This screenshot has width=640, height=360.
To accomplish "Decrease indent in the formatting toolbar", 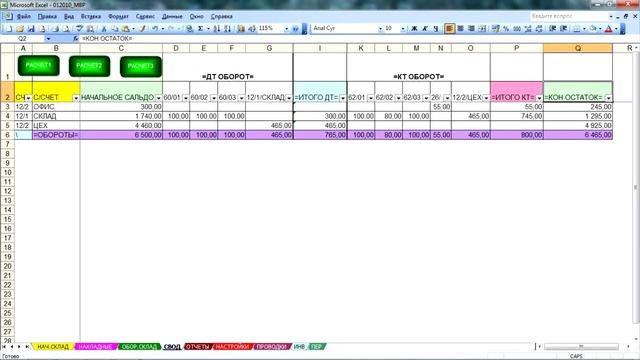I will point(553,29).
